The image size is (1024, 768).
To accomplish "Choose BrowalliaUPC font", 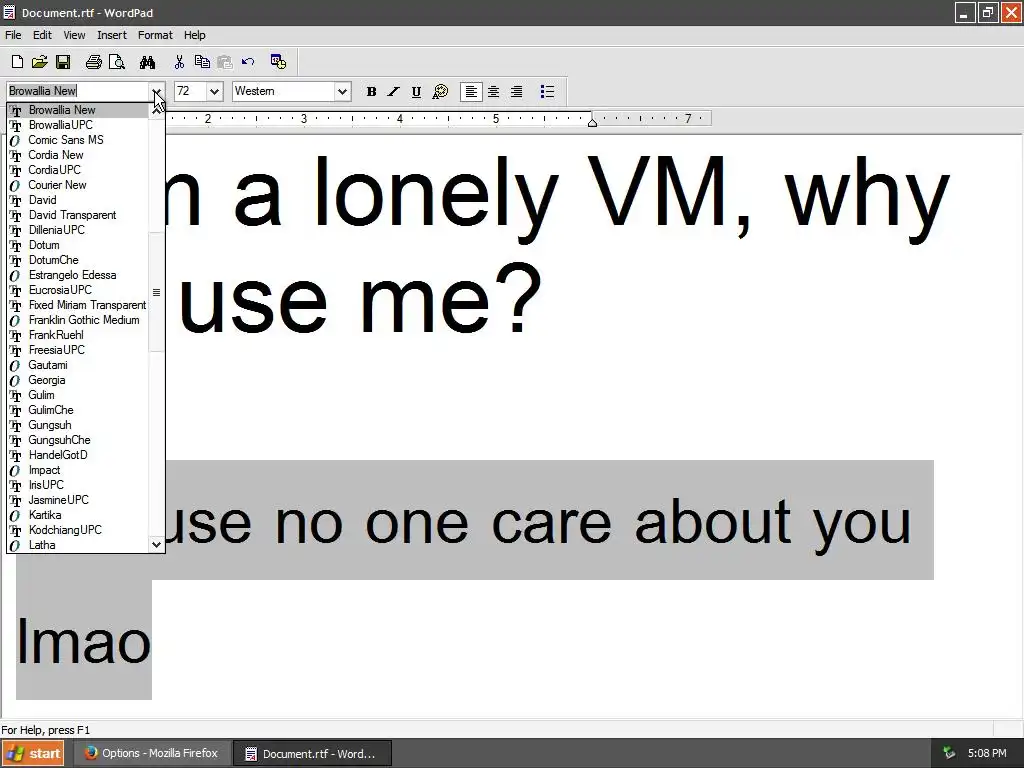I will point(78,125).
